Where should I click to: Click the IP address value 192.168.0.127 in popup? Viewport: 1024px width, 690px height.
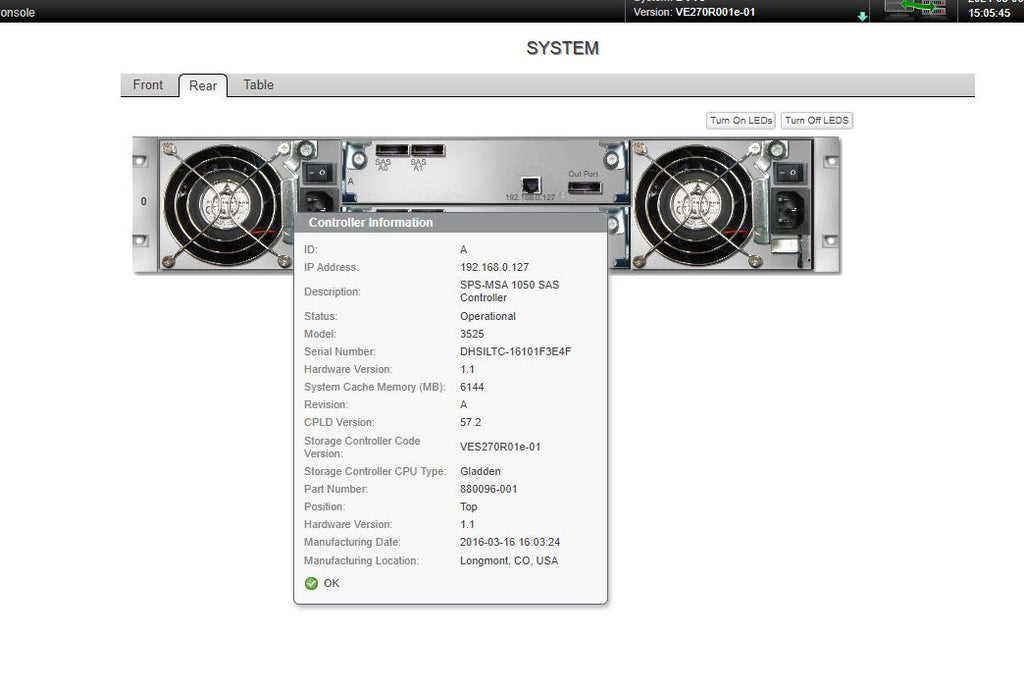494,267
